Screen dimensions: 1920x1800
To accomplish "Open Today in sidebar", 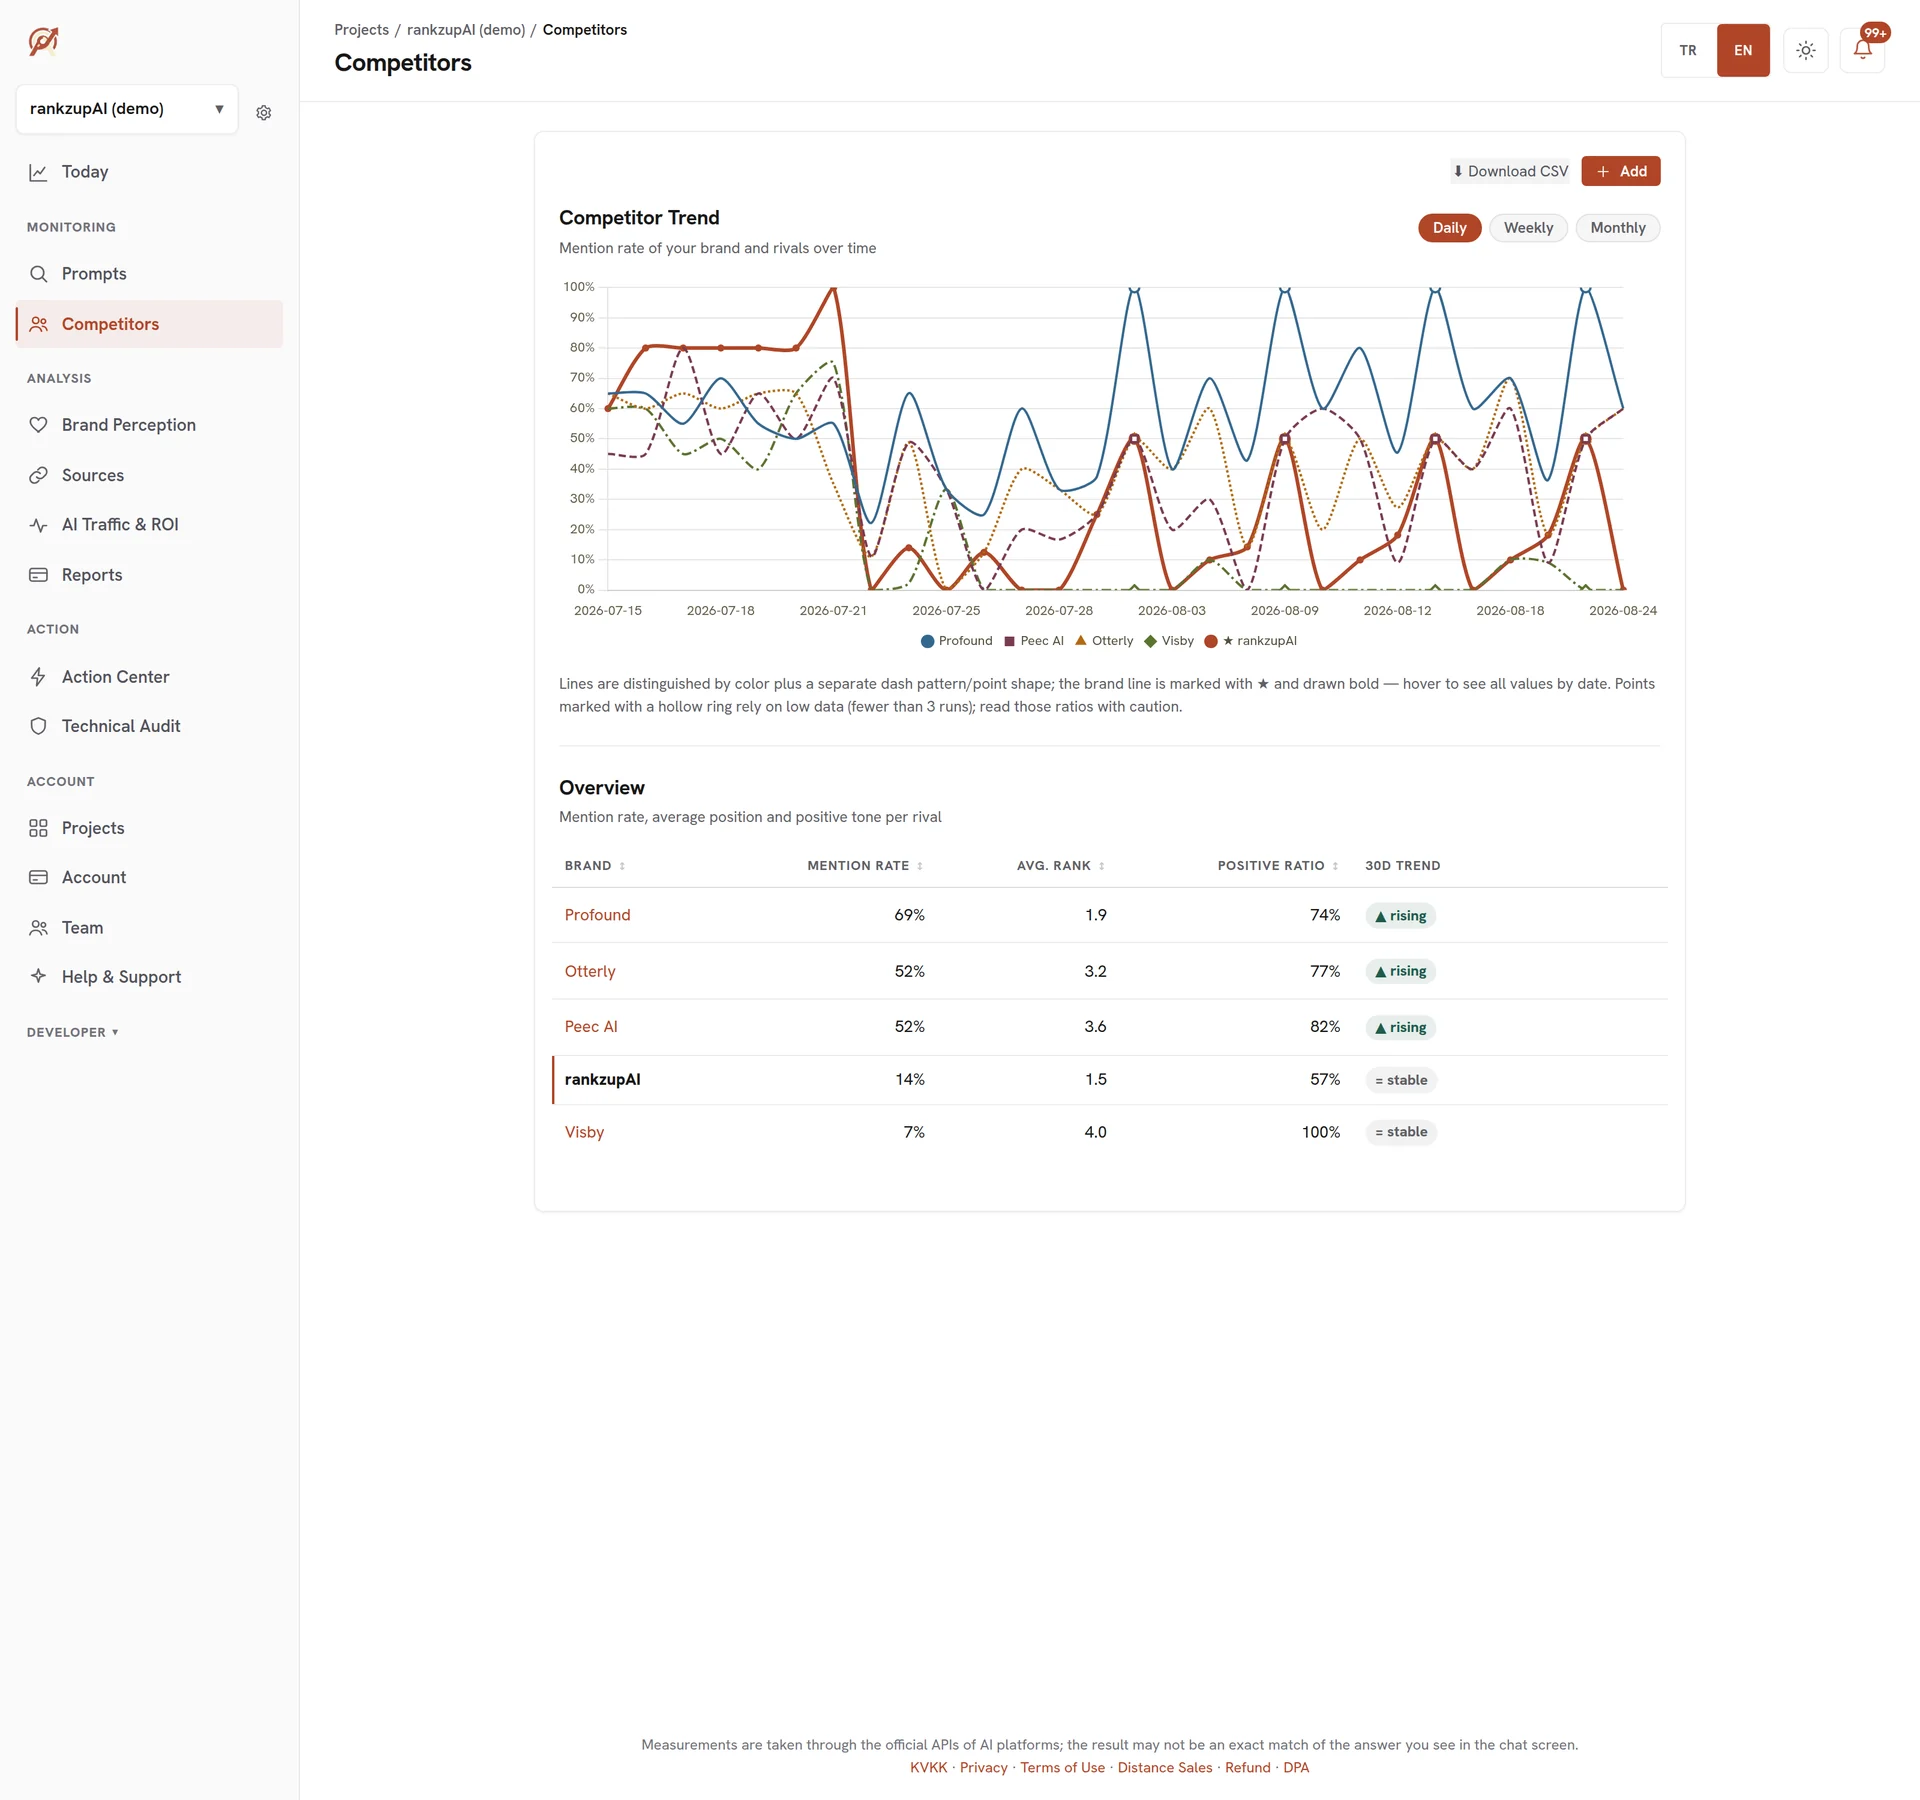I will (149, 172).
